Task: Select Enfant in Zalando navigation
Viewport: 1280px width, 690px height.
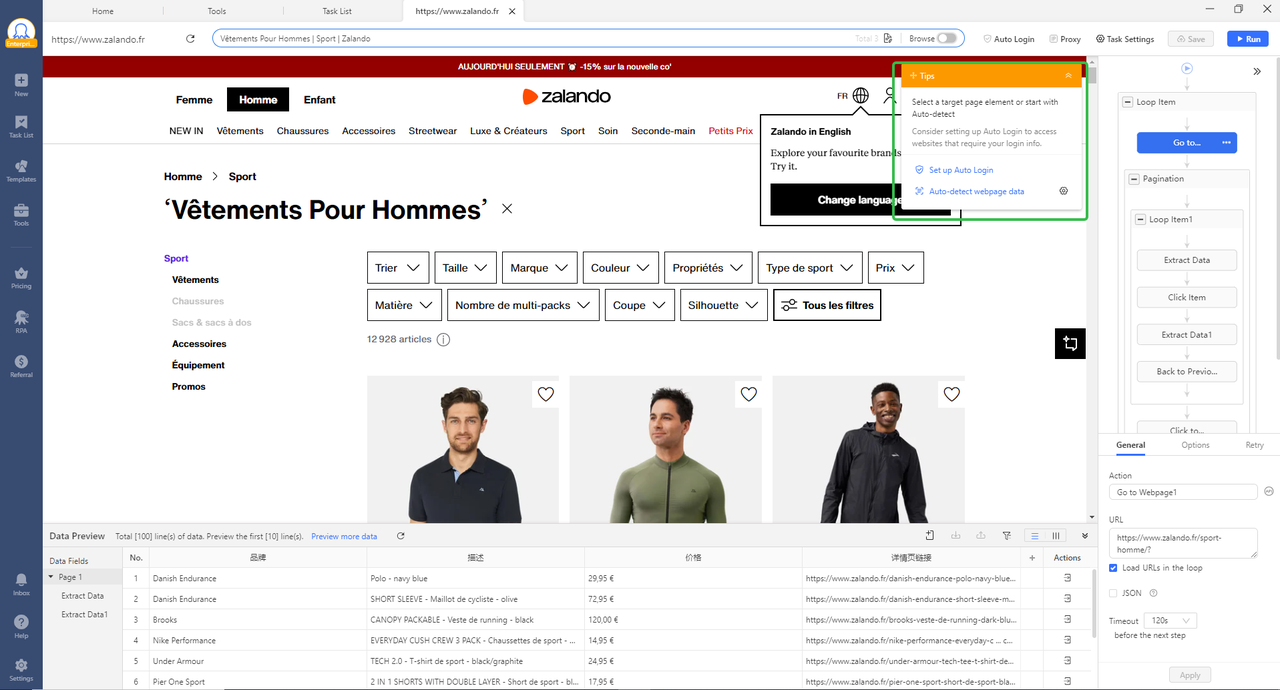Action: [320, 100]
